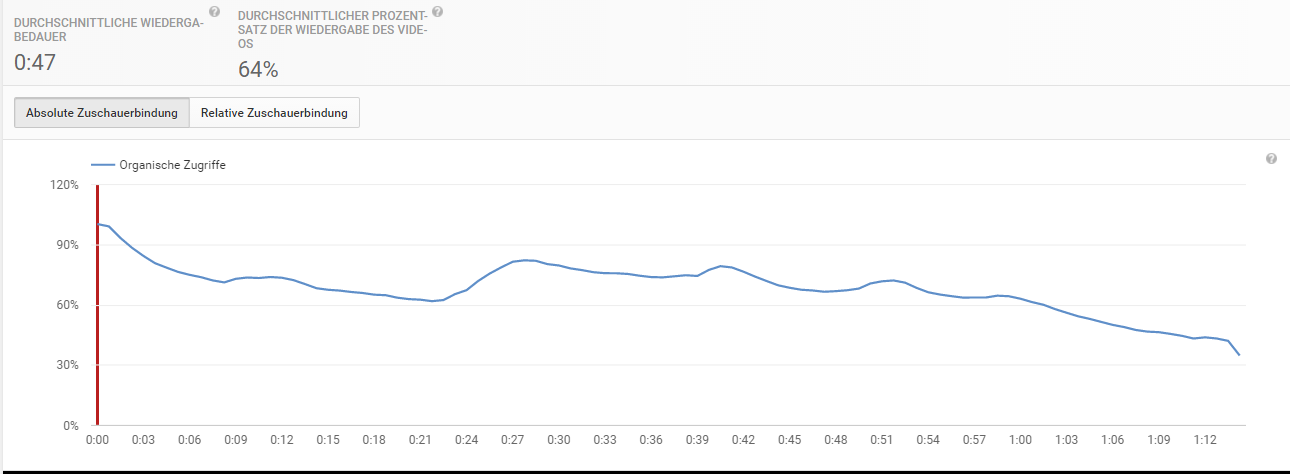Click the 0:39 time axis label

697,440
